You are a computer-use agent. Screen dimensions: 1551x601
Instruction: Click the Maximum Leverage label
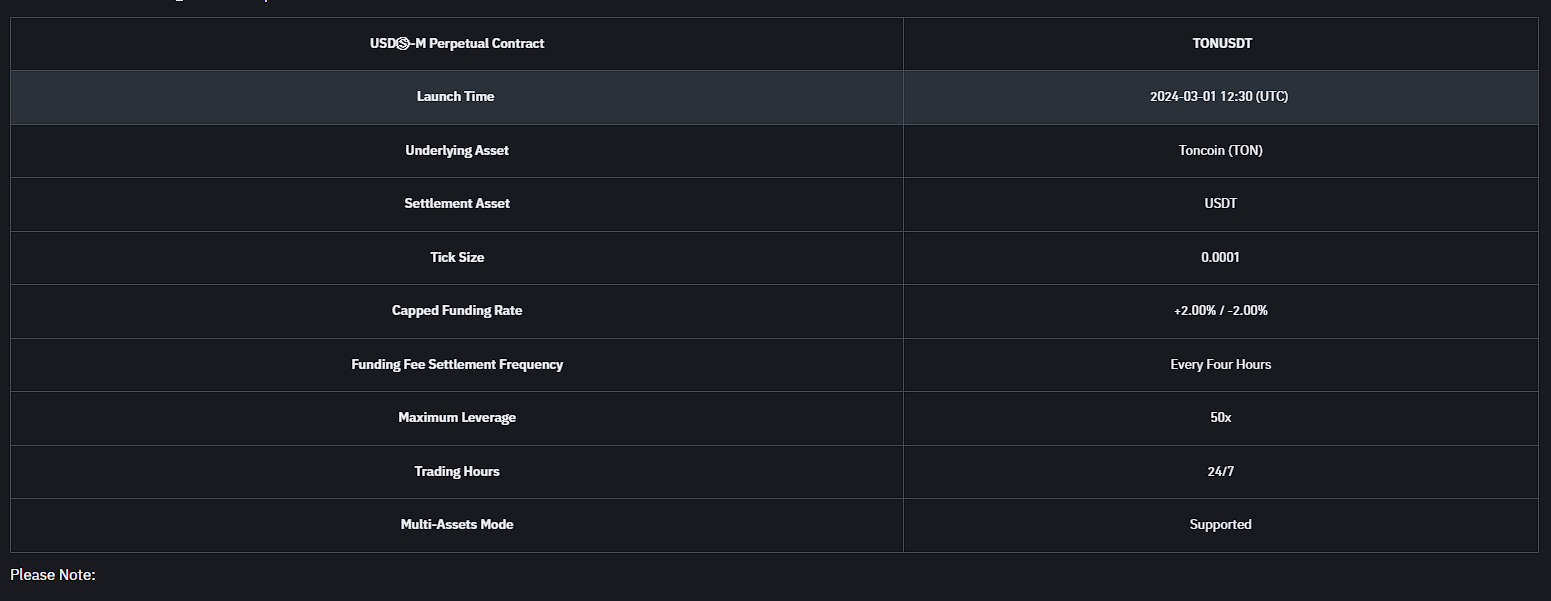457,418
